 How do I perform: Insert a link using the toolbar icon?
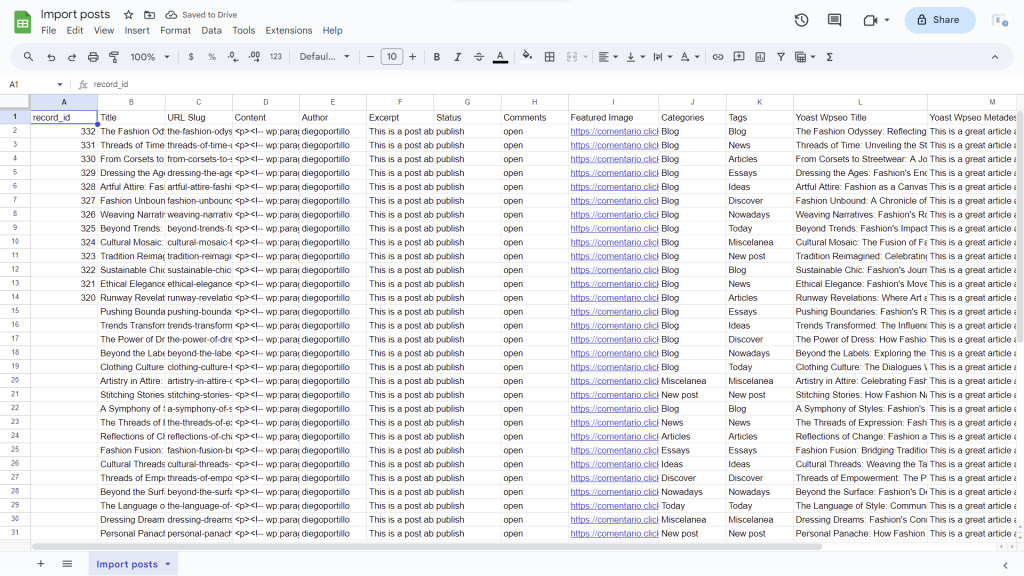pyautogui.click(x=718, y=57)
